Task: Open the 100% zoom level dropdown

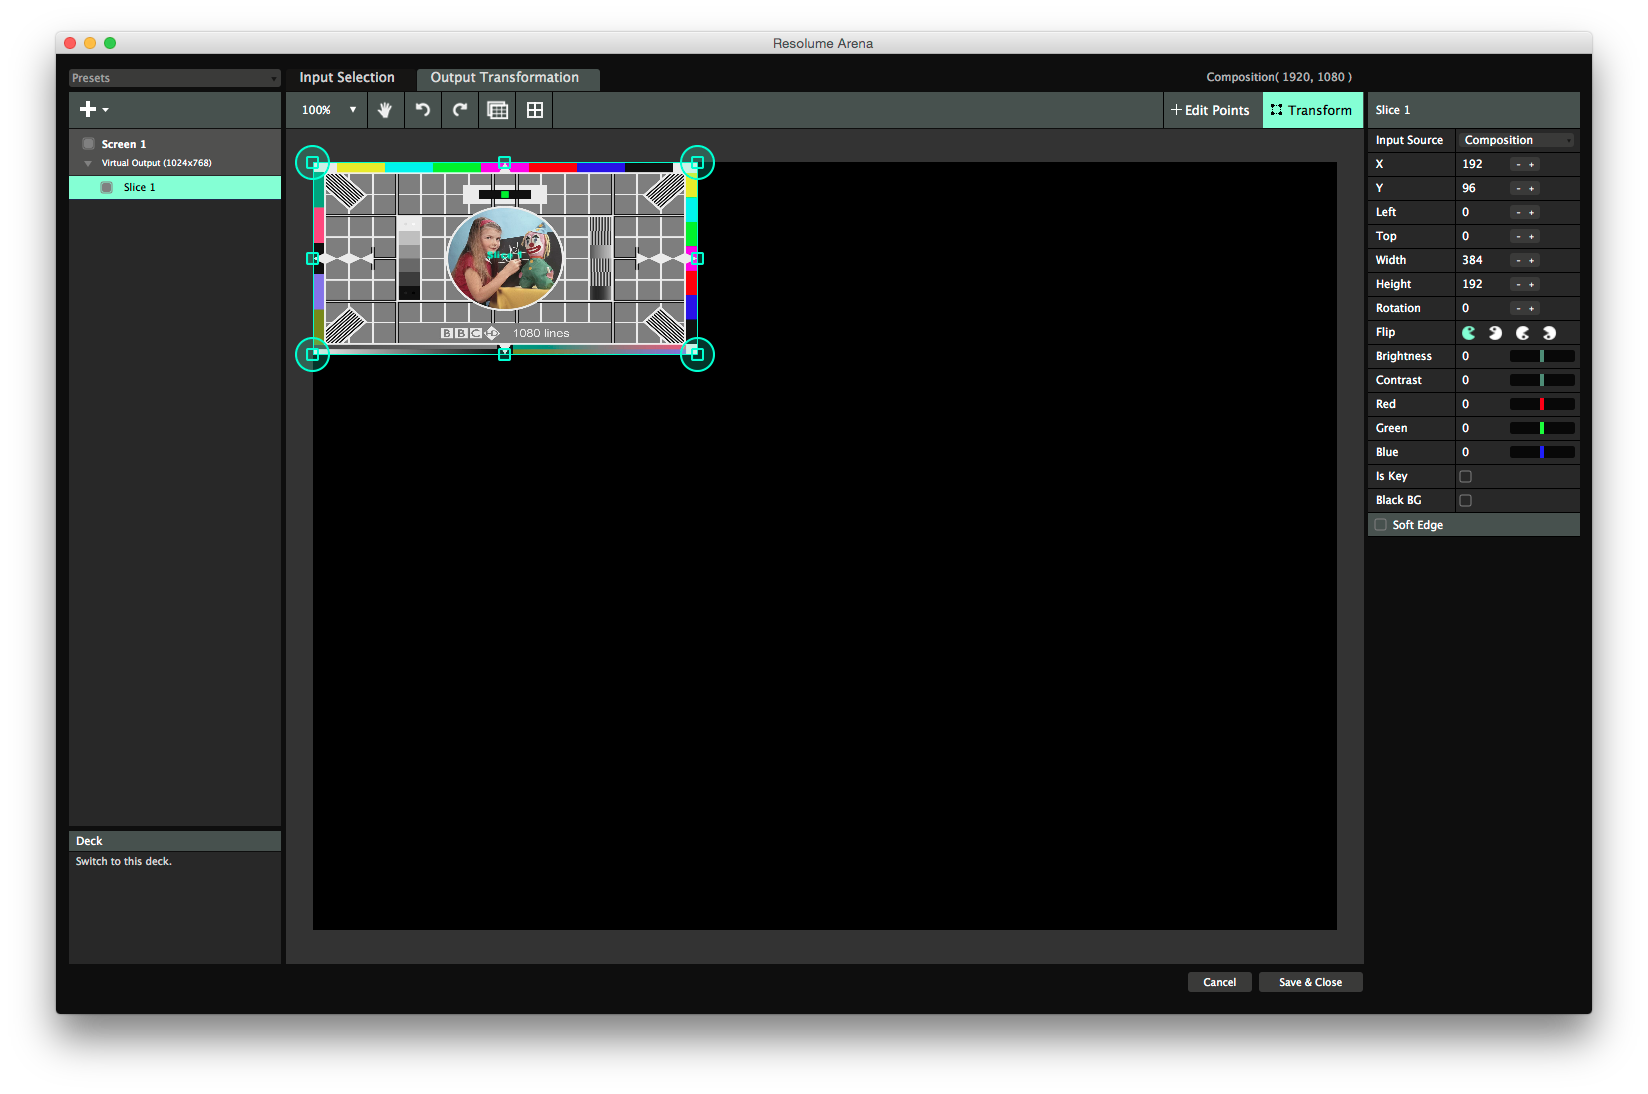Action: (329, 110)
